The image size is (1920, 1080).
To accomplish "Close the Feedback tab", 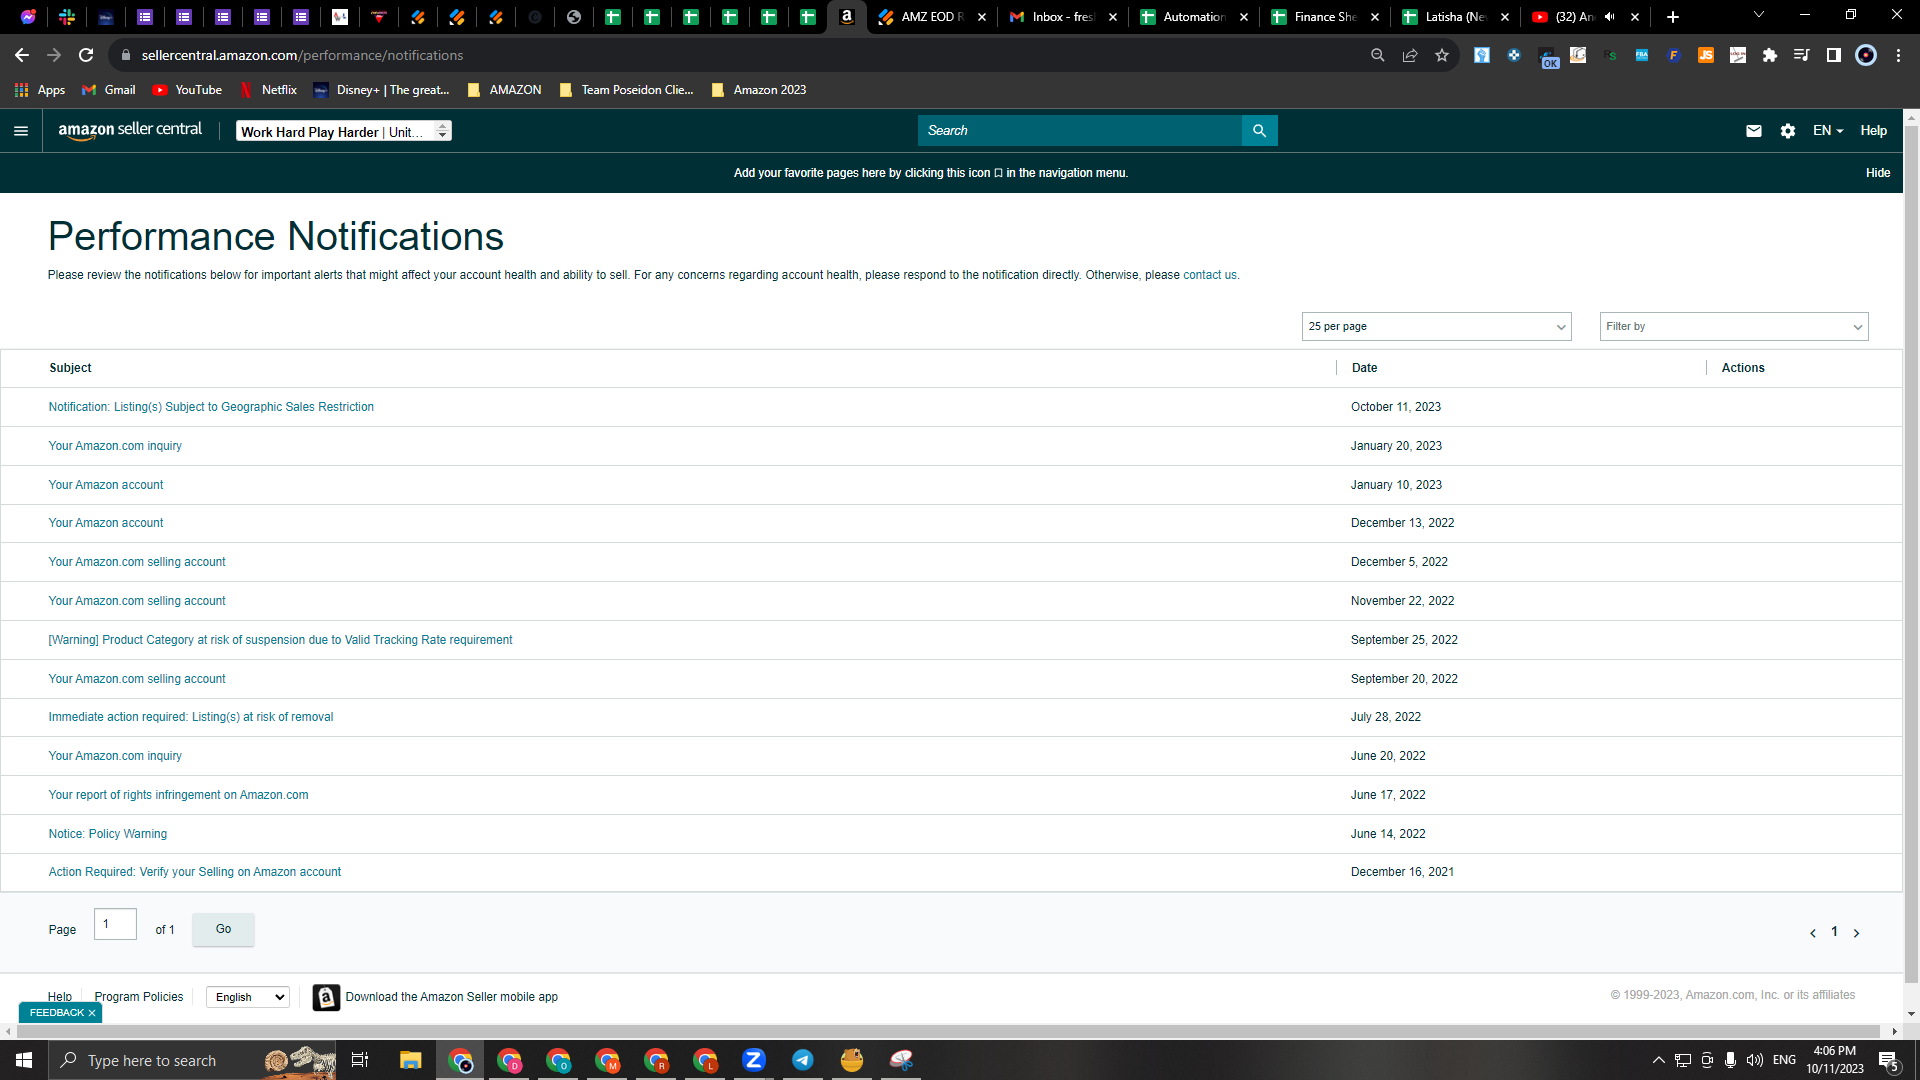I will (92, 1013).
